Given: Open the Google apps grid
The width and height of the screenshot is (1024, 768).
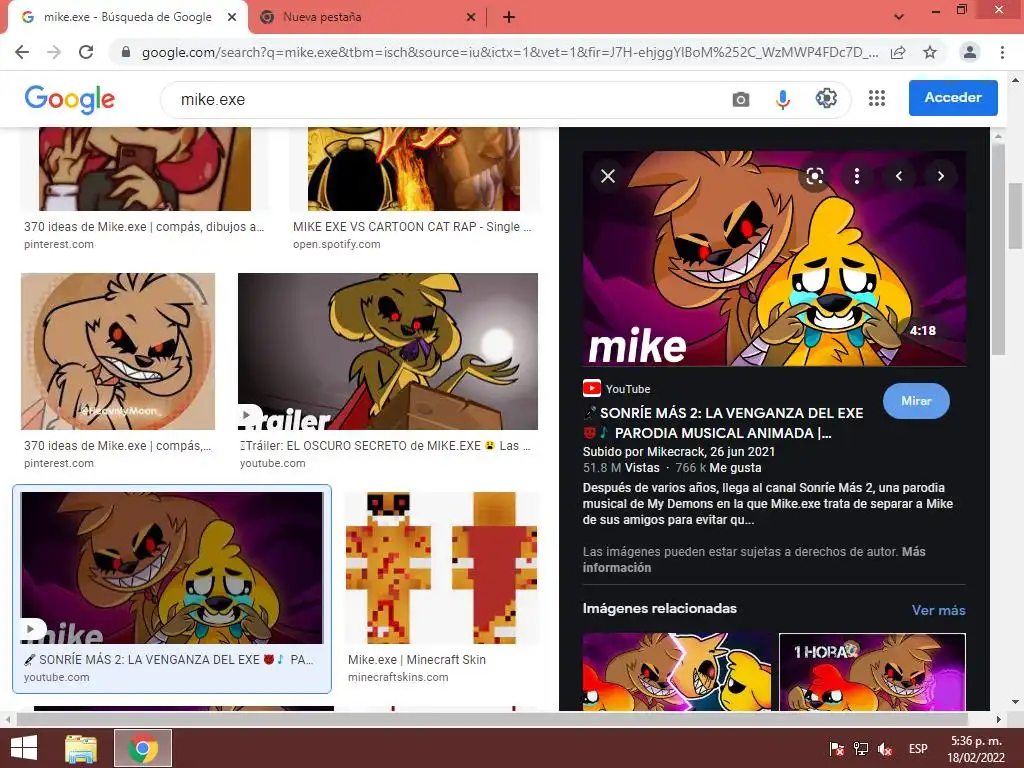Looking at the screenshot, I should (877, 99).
